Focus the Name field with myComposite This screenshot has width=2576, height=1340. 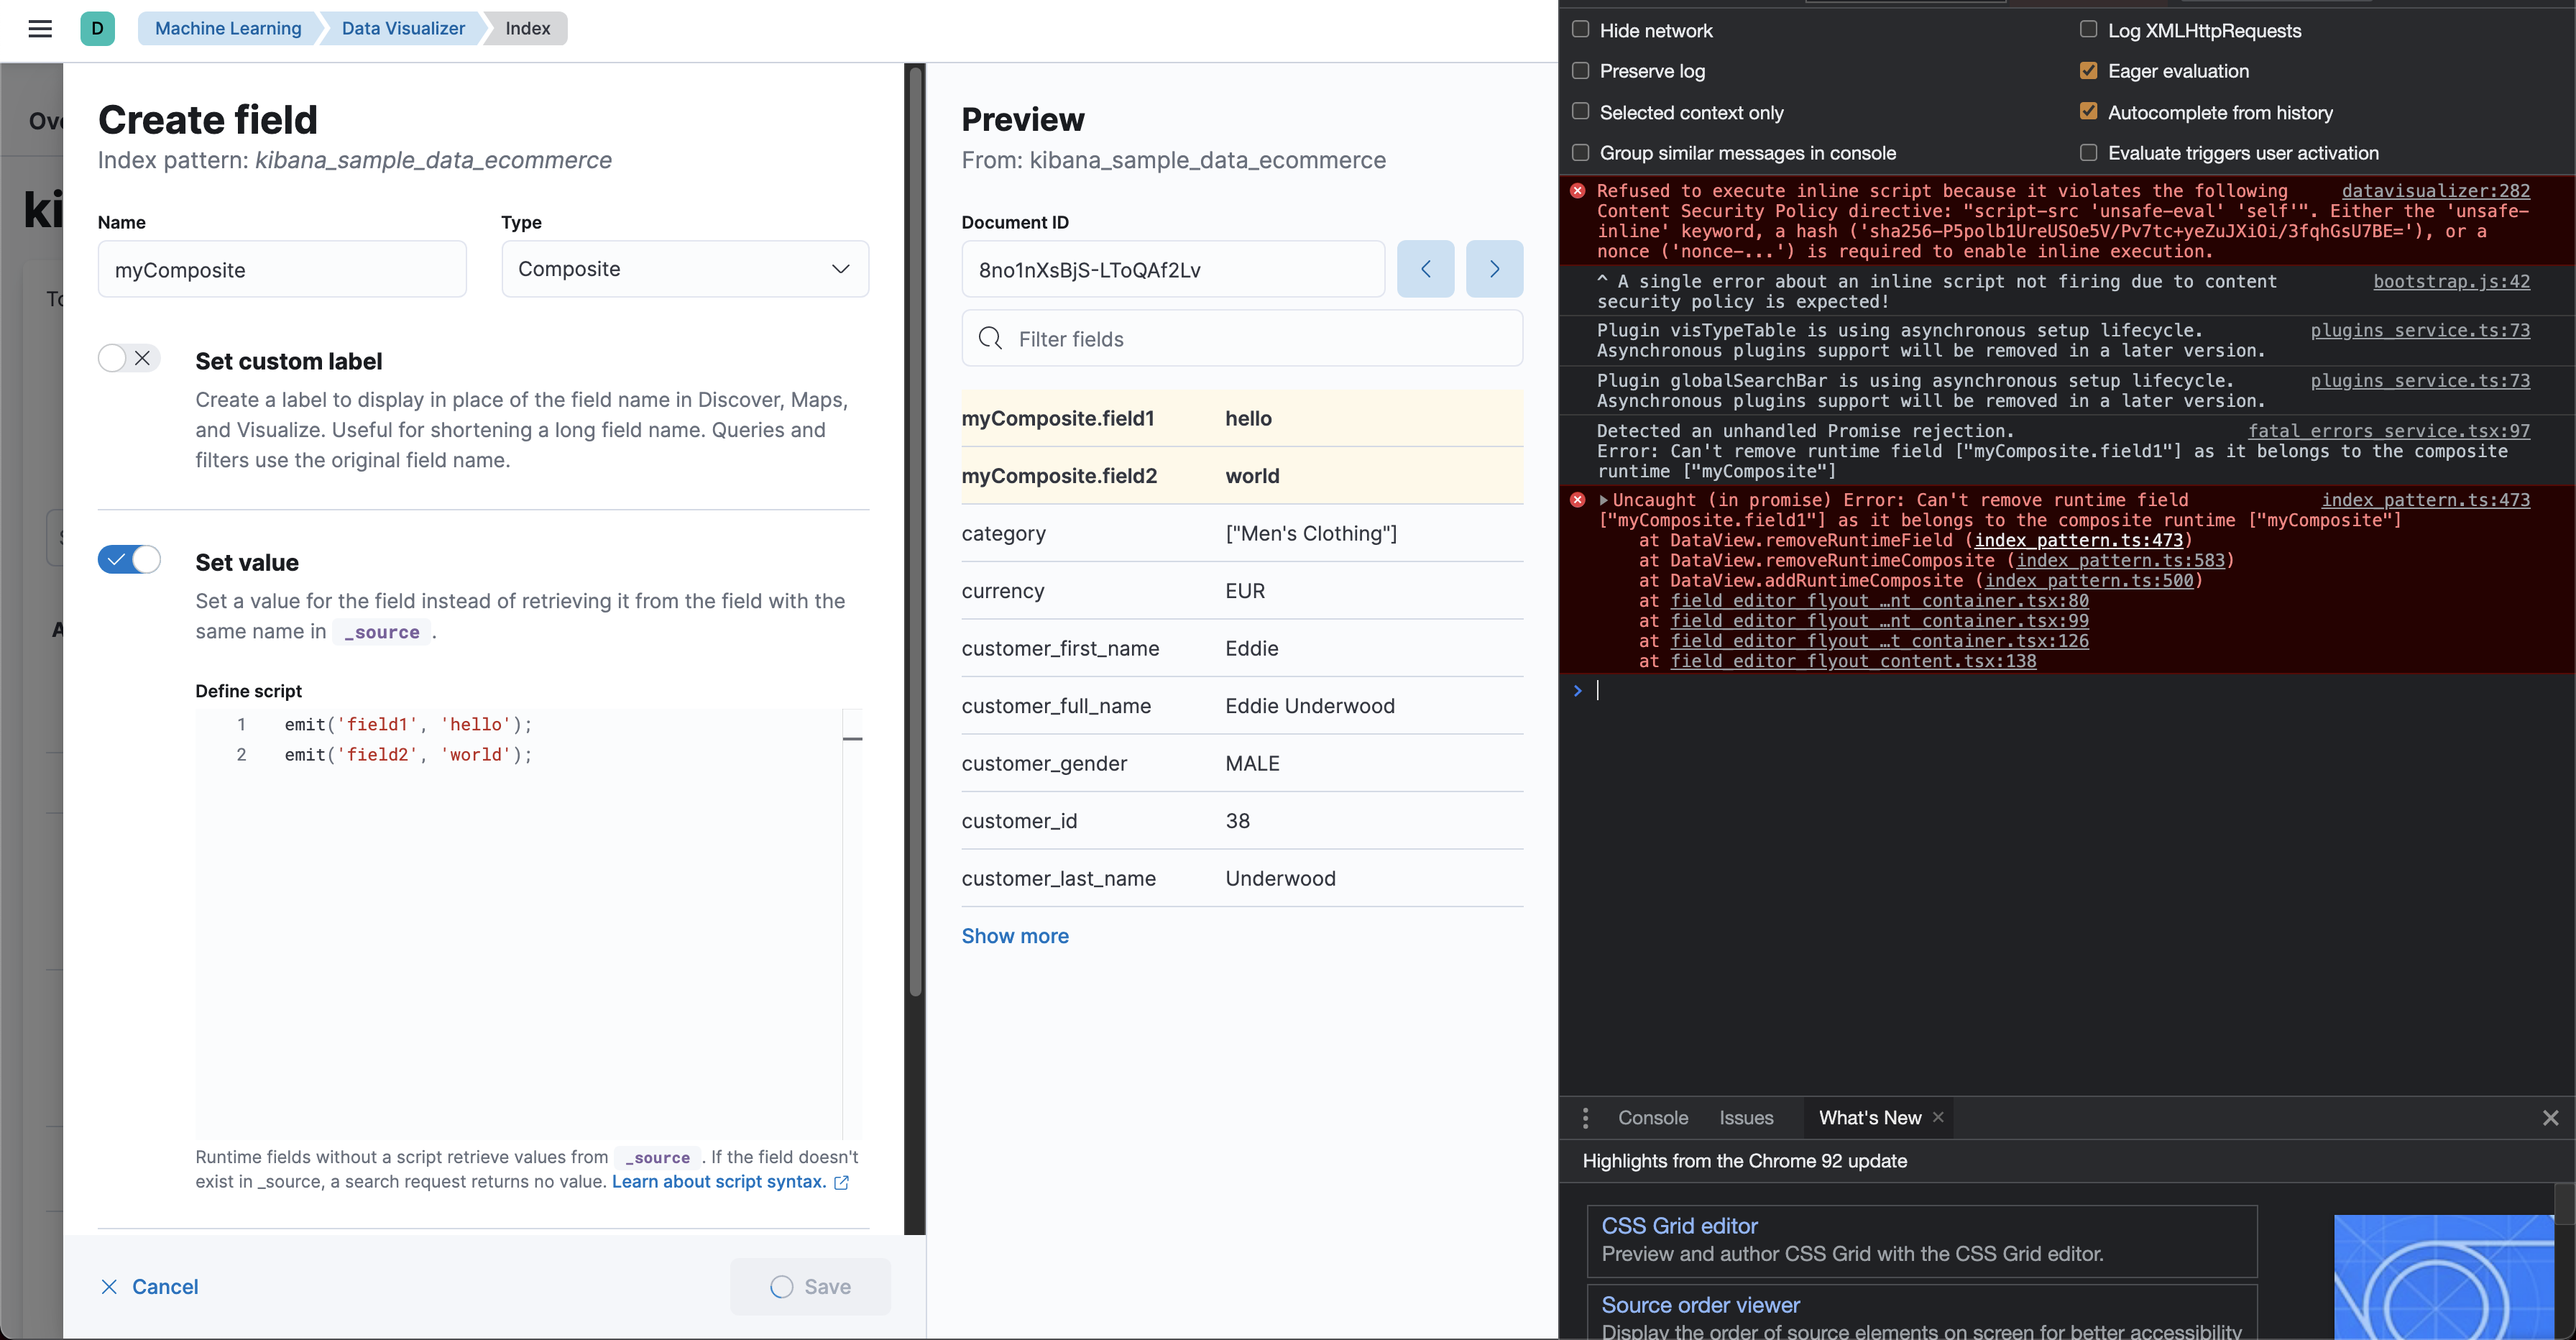click(x=282, y=269)
